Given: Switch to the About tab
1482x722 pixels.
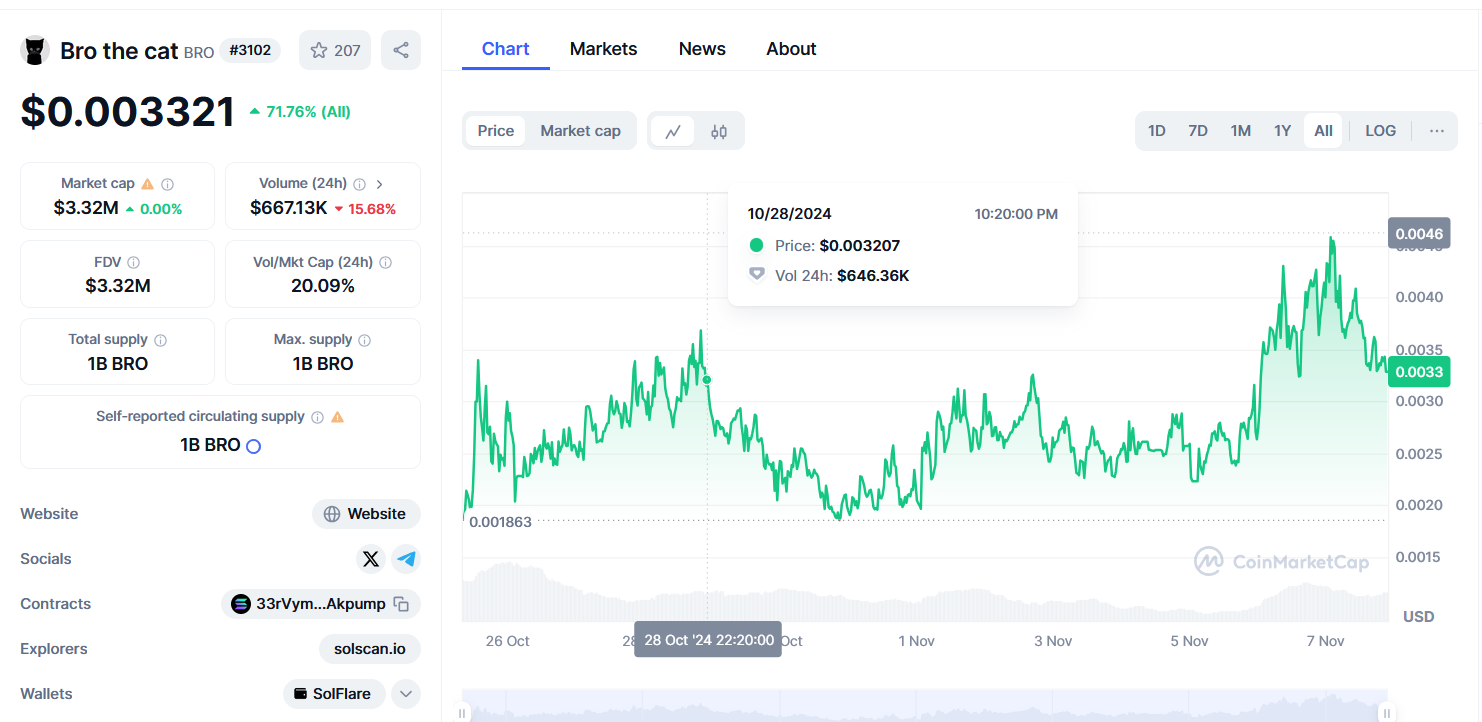Looking at the screenshot, I should [792, 49].
